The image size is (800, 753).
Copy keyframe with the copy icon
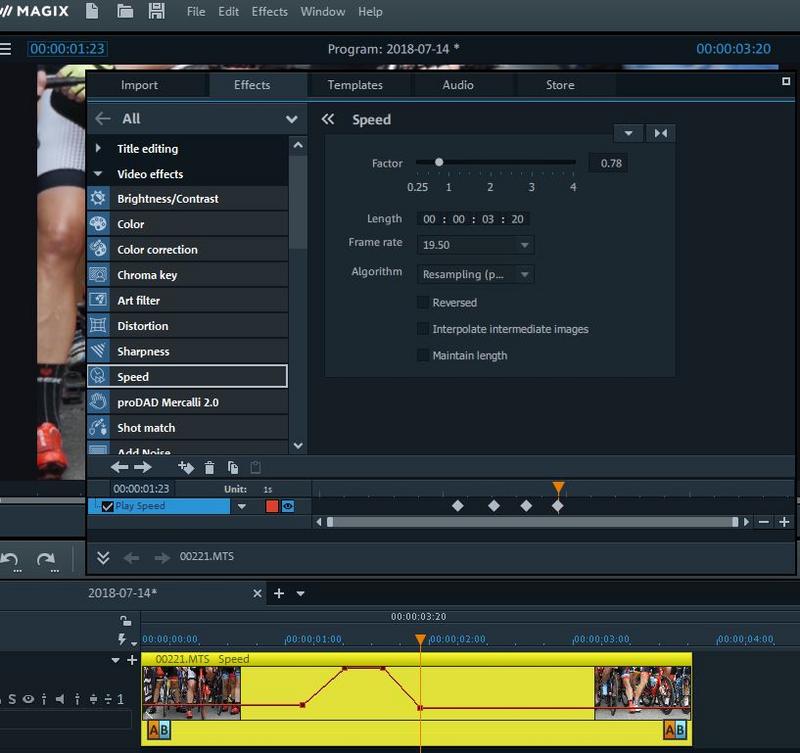click(x=233, y=467)
